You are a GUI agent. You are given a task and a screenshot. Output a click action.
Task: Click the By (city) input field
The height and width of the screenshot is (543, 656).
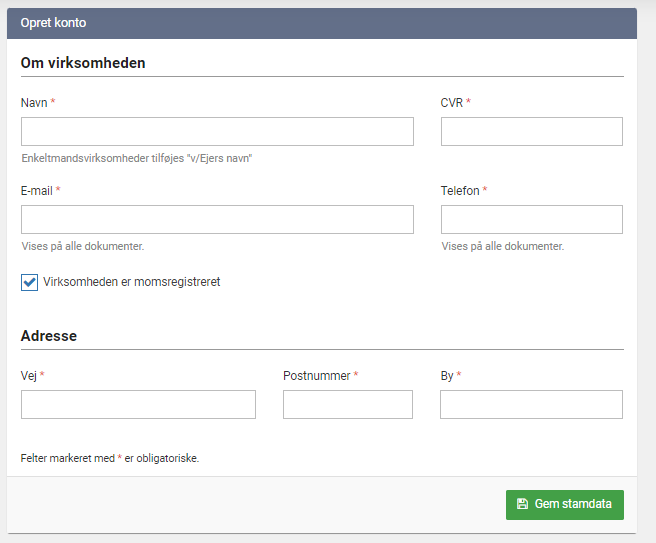tap(531, 404)
